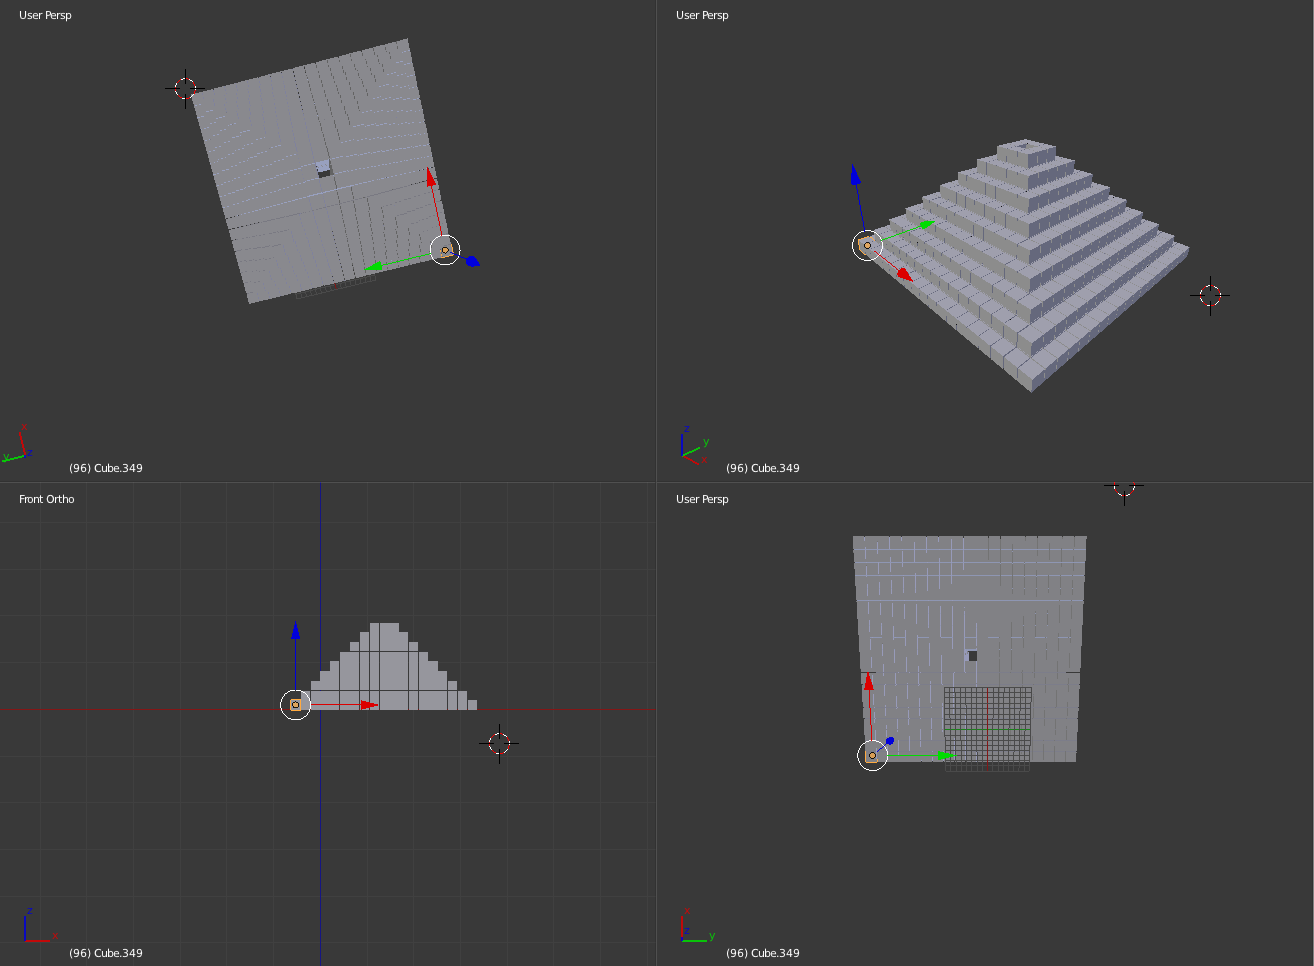Click red manipulator arrow in bottom-right viewport
The height and width of the screenshot is (966, 1314).
tap(868, 682)
